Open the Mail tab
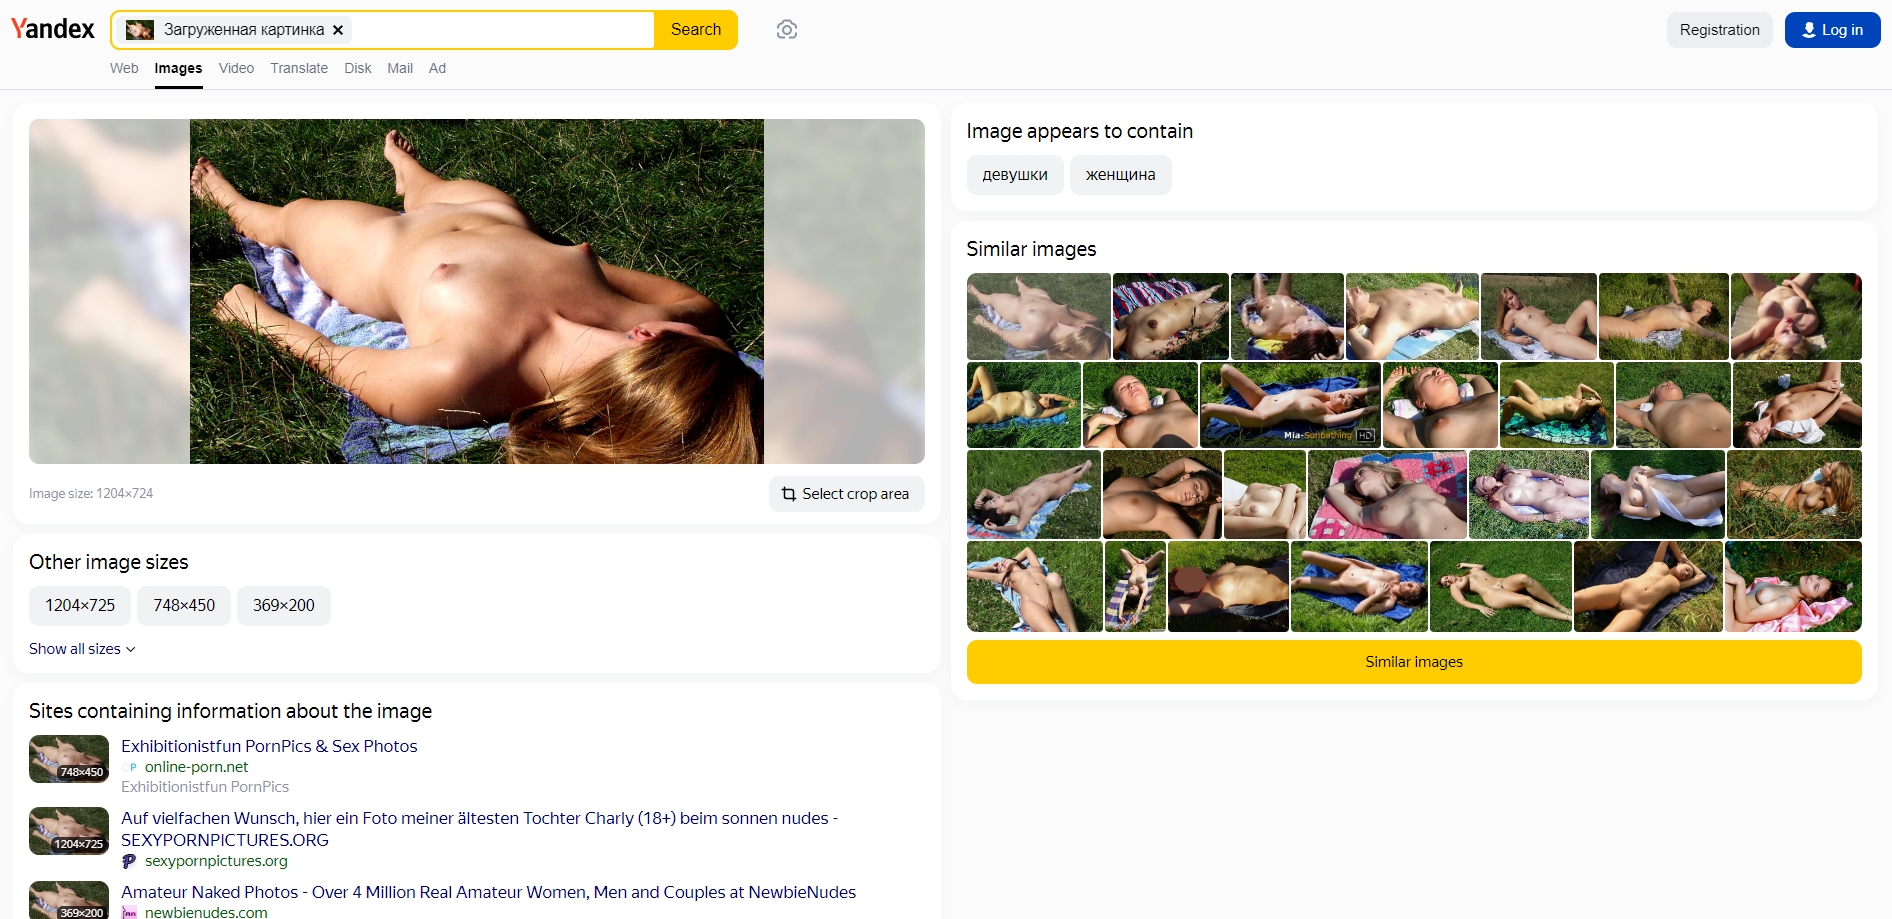 tap(400, 68)
